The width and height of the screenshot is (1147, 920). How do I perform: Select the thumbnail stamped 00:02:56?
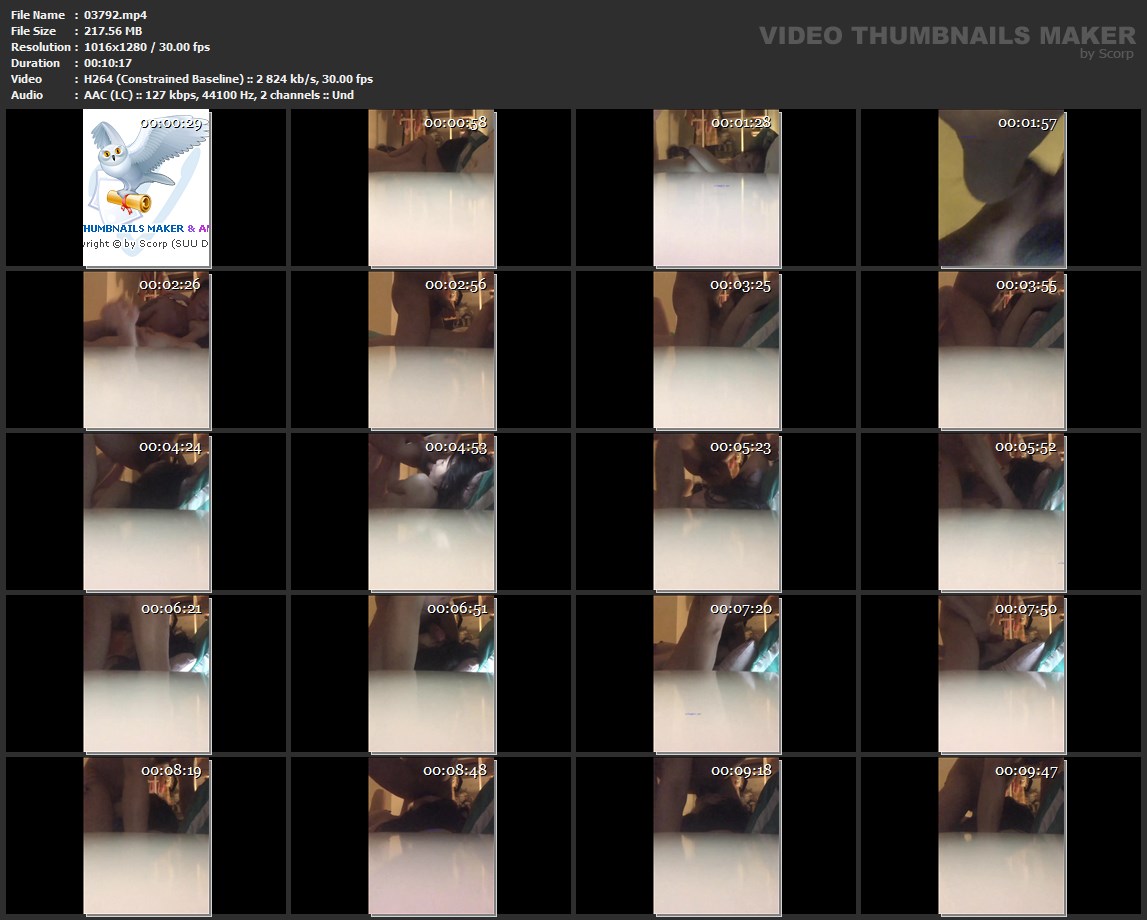tap(432, 350)
